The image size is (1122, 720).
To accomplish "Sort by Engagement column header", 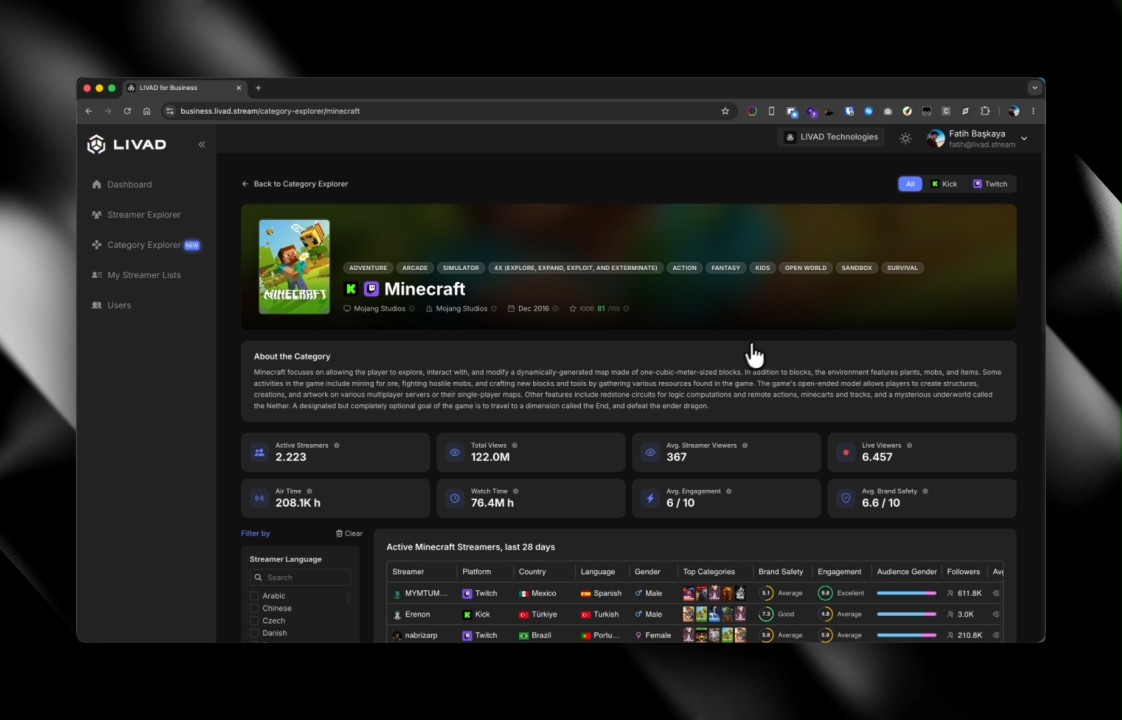I will (x=839, y=572).
